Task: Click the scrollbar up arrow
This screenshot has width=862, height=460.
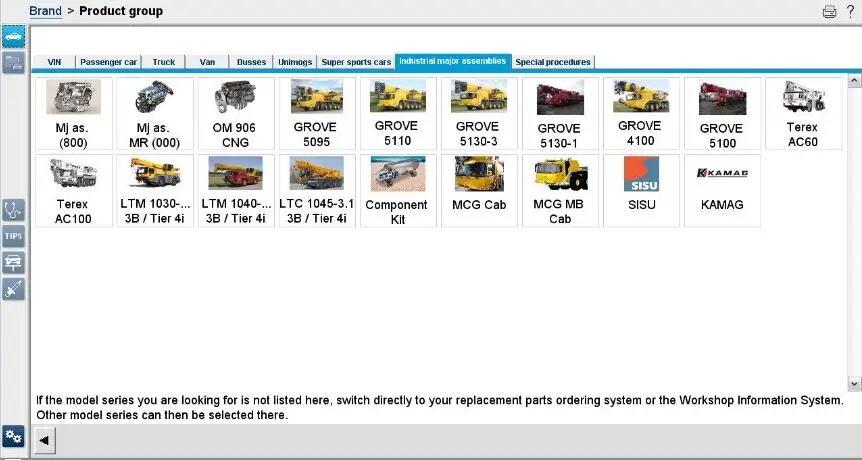Action: click(854, 82)
